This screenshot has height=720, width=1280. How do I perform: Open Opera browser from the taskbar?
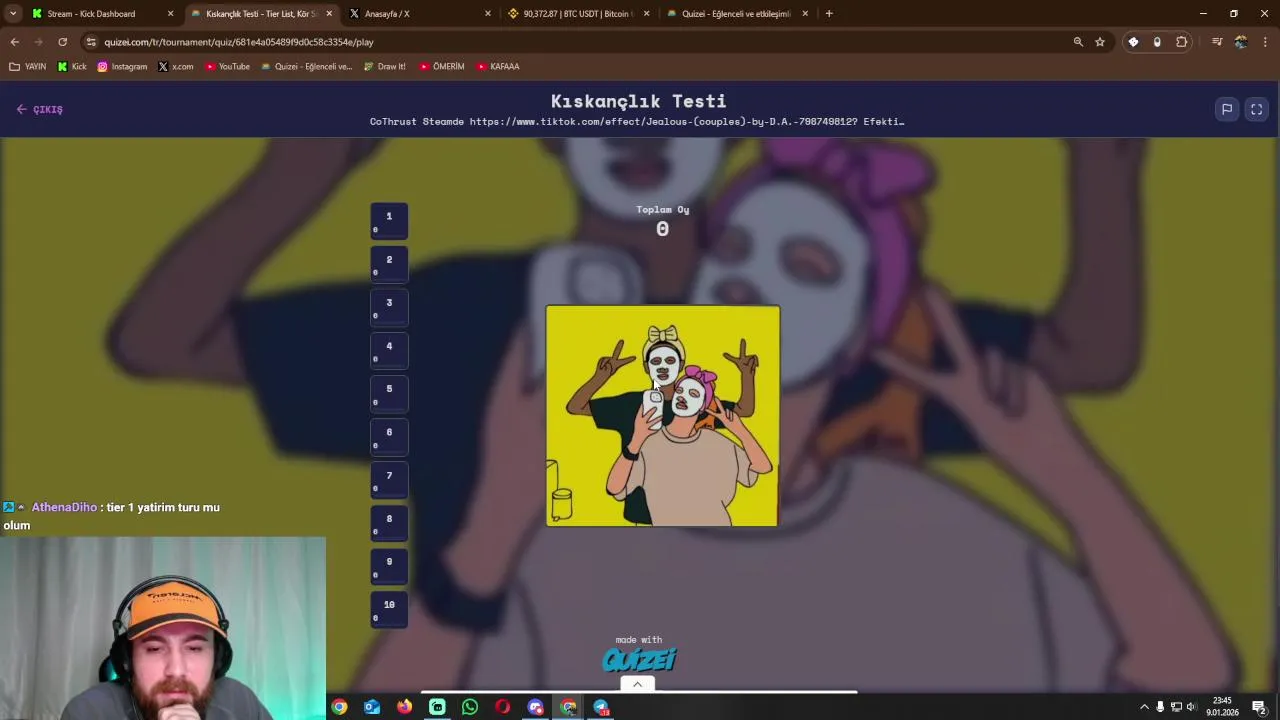coord(503,707)
